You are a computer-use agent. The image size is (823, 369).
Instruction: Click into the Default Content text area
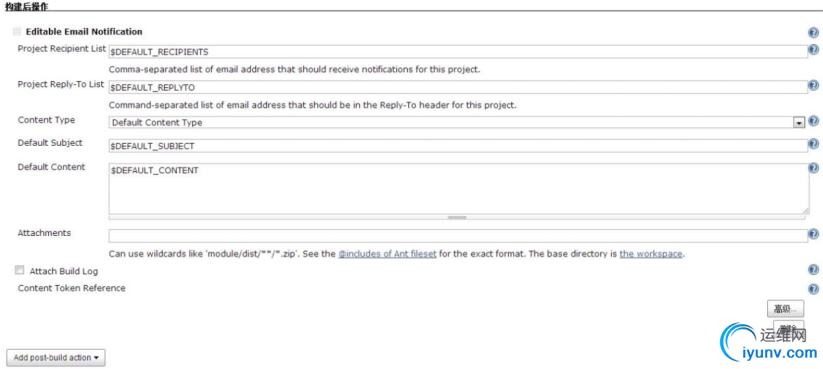459,188
